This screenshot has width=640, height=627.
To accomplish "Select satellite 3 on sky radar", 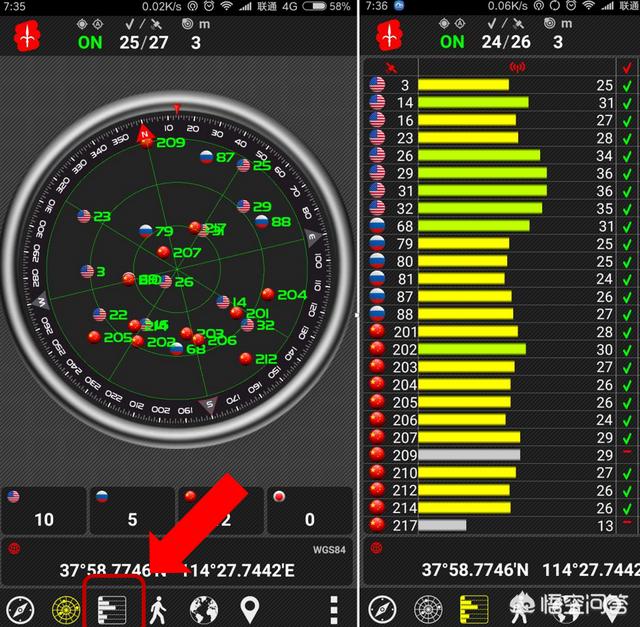I will (x=93, y=271).
